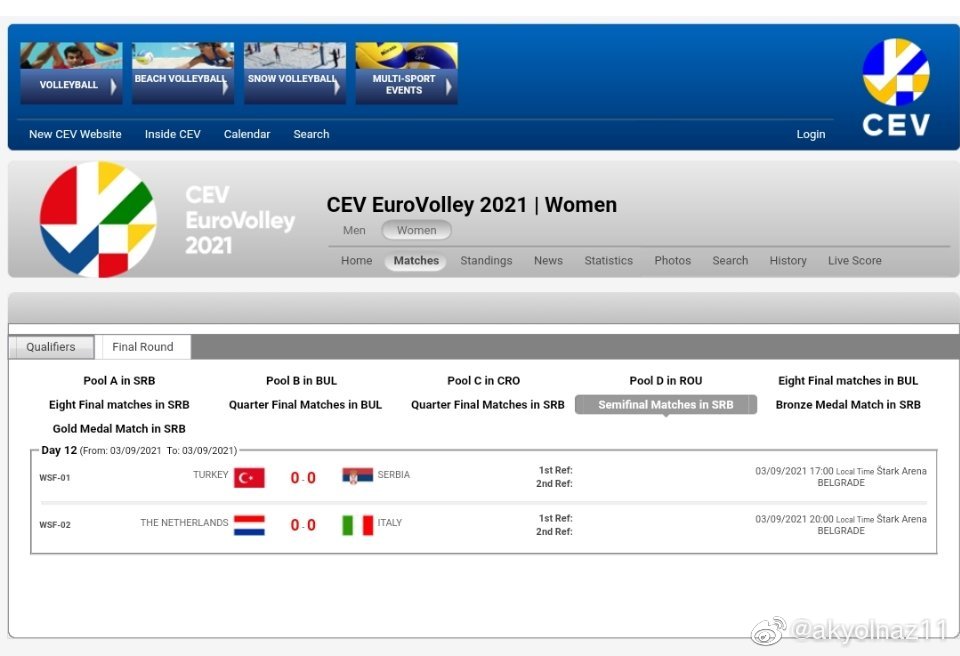Open the Live Score tab
Screen dimensions: 960x656
[855, 260]
